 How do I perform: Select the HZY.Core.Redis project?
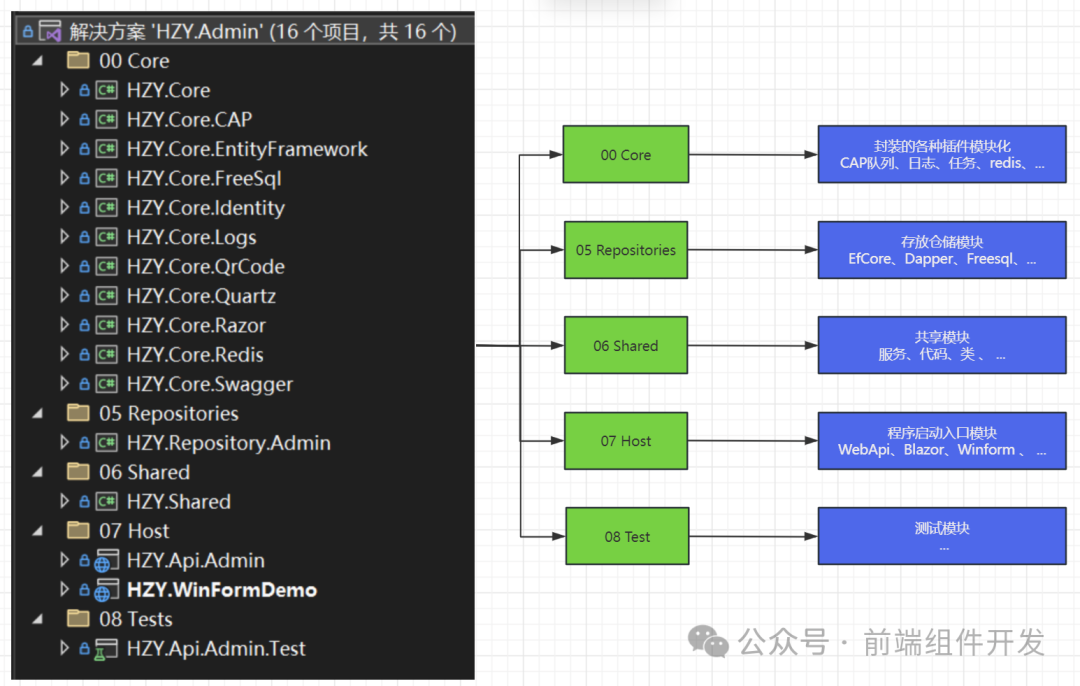[x=196, y=355]
